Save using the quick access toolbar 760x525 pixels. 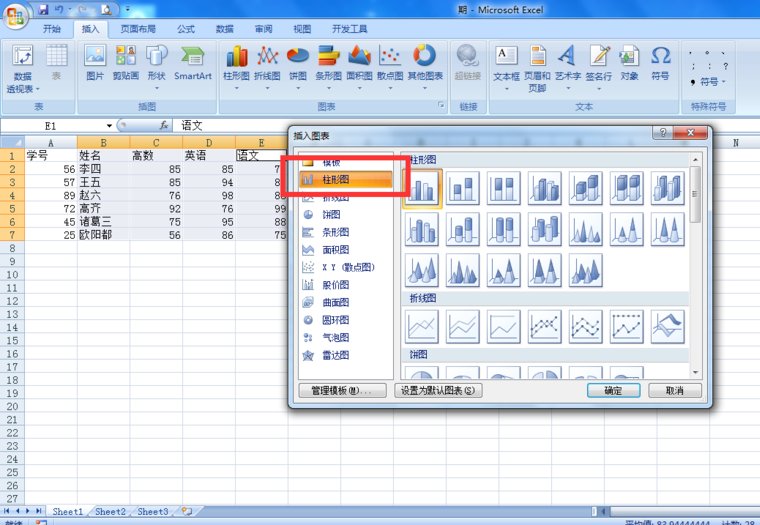43,9
